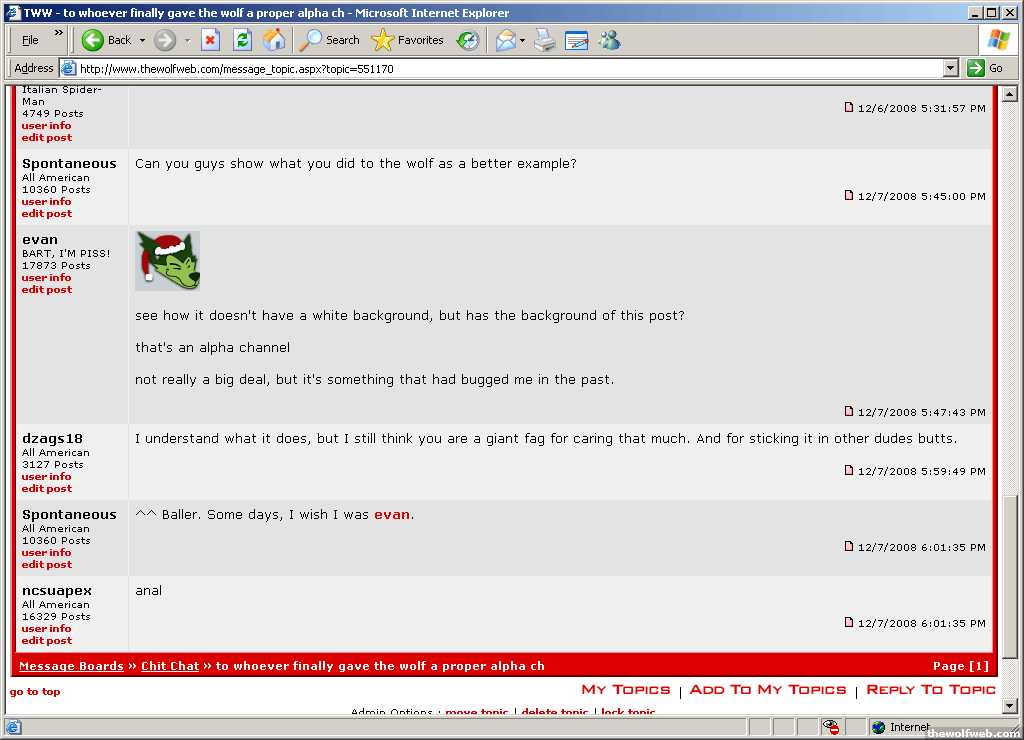Go to the Home page icon

(273, 40)
